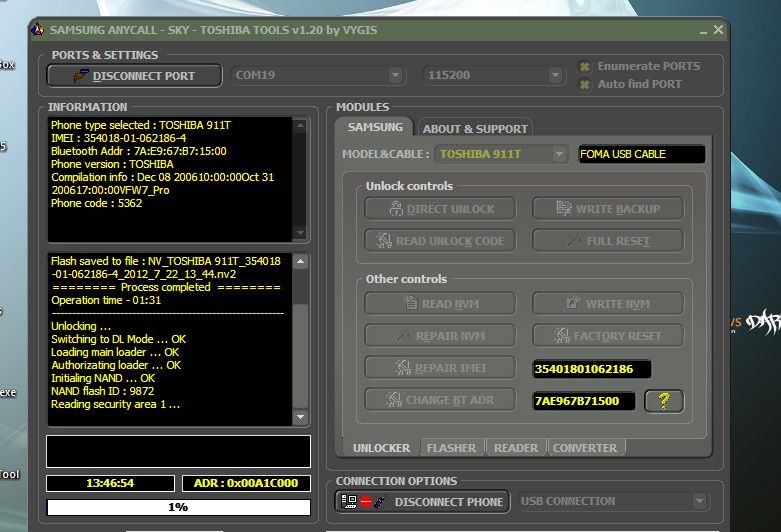
Task: Click the plug icon on DISCONNECT PORT
Action: pos(80,76)
